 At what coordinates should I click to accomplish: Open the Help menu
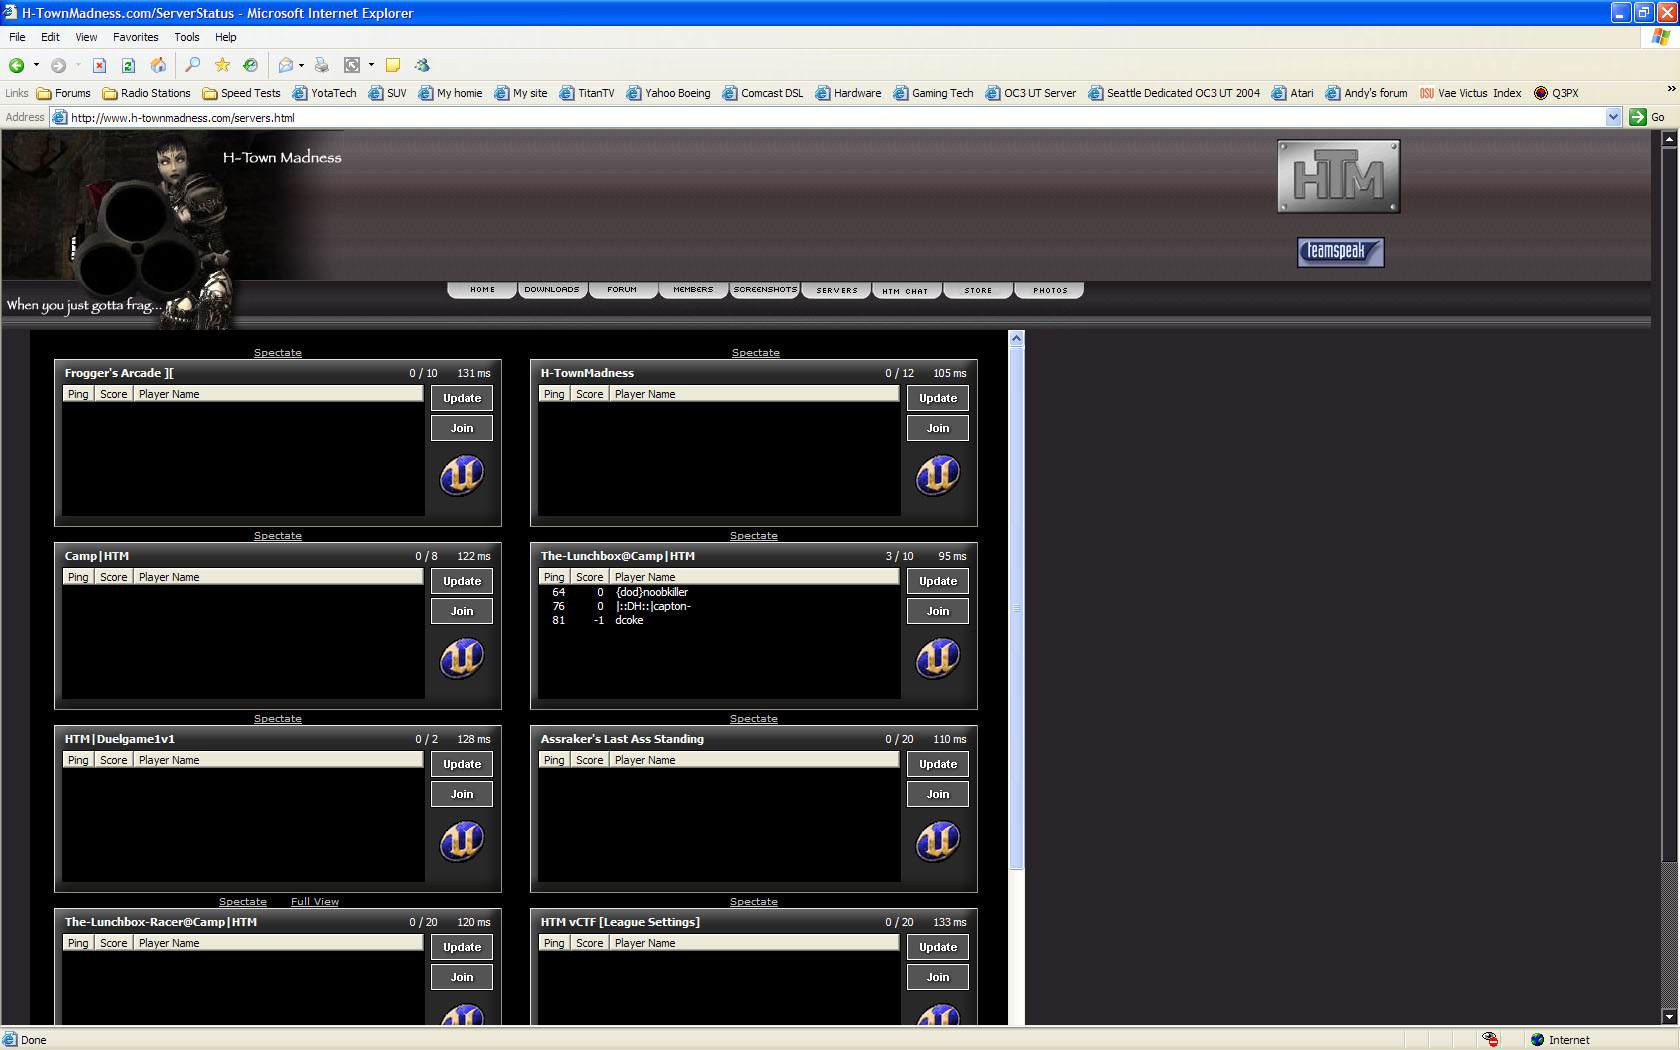226,37
